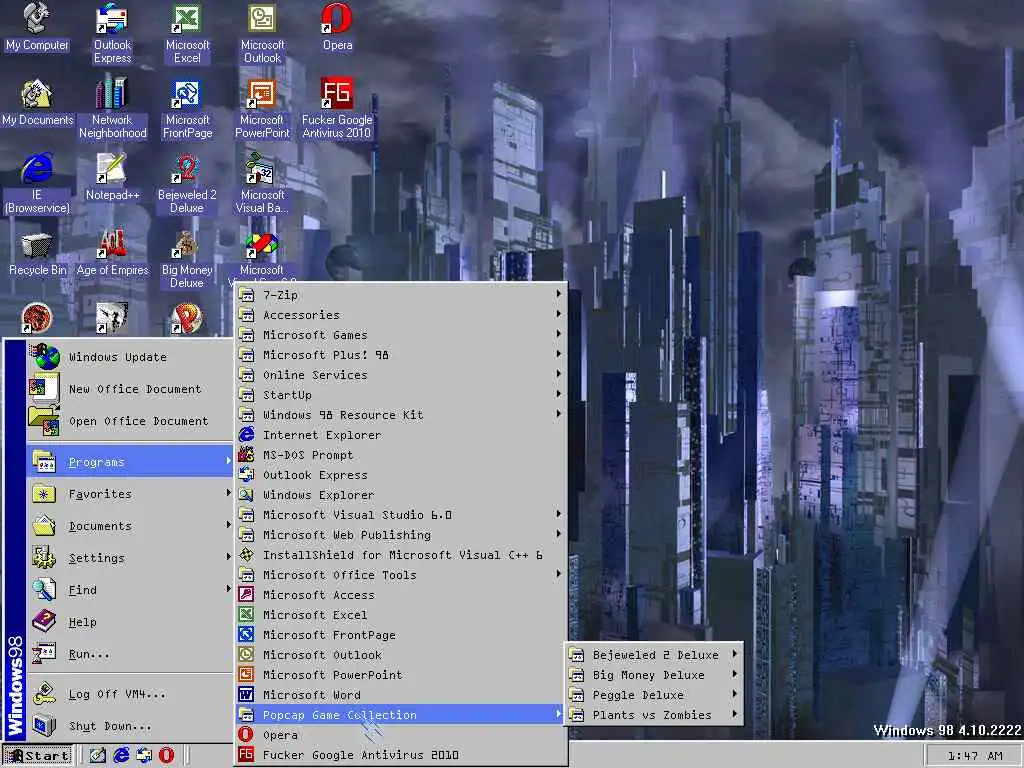Click the taskbar clock showing 1:47 AM
Viewport: 1024px width, 768px height.
pyautogui.click(x=974, y=756)
